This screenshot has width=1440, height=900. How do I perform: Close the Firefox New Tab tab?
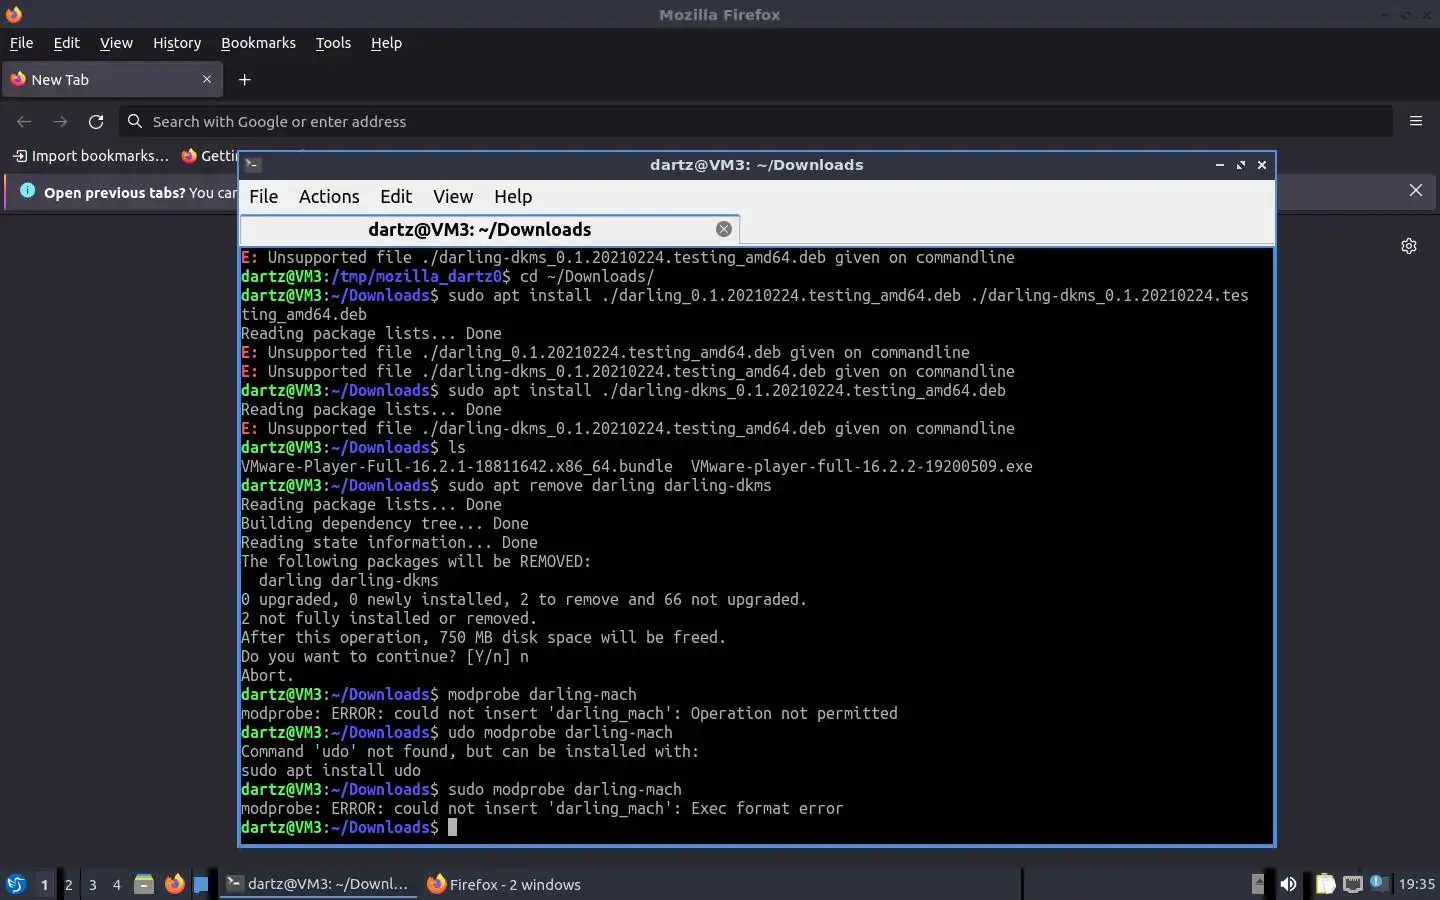[x=207, y=79]
